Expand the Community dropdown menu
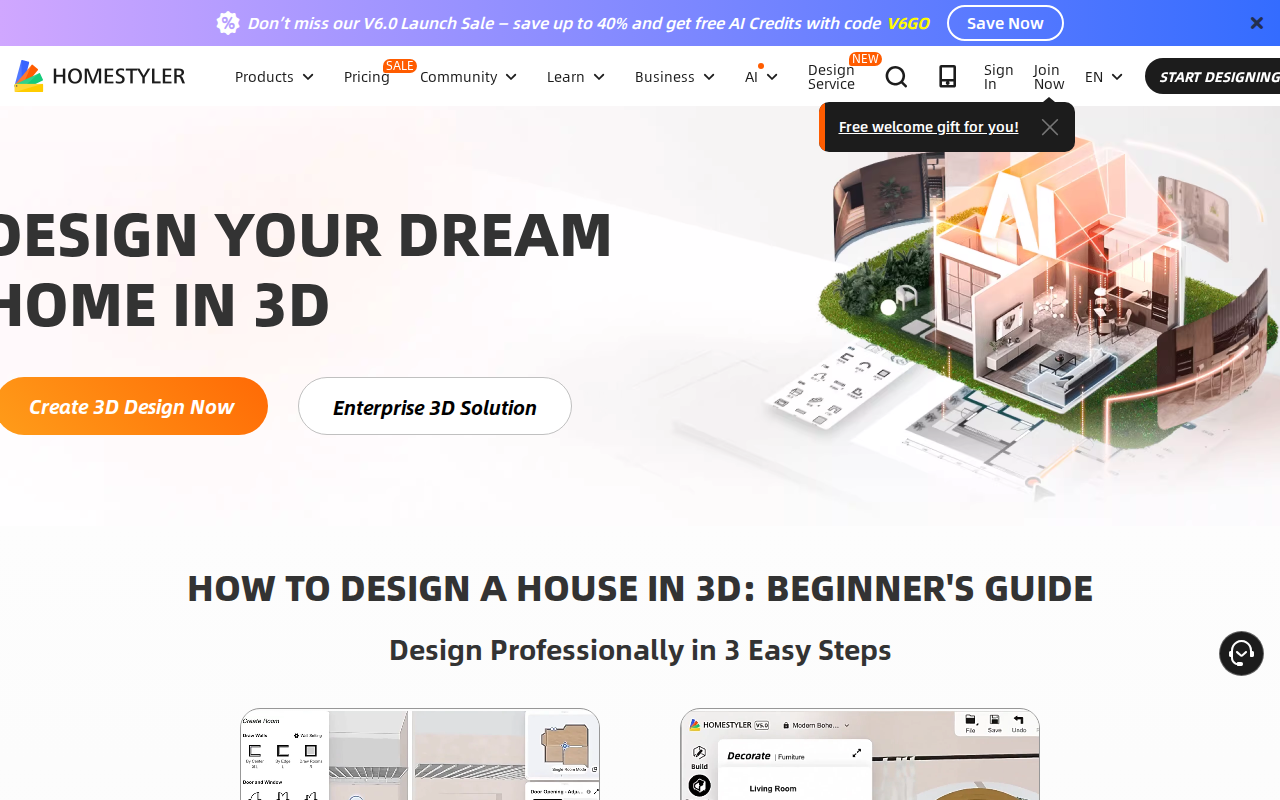The image size is (1280, 800). [x=467, y=76]
